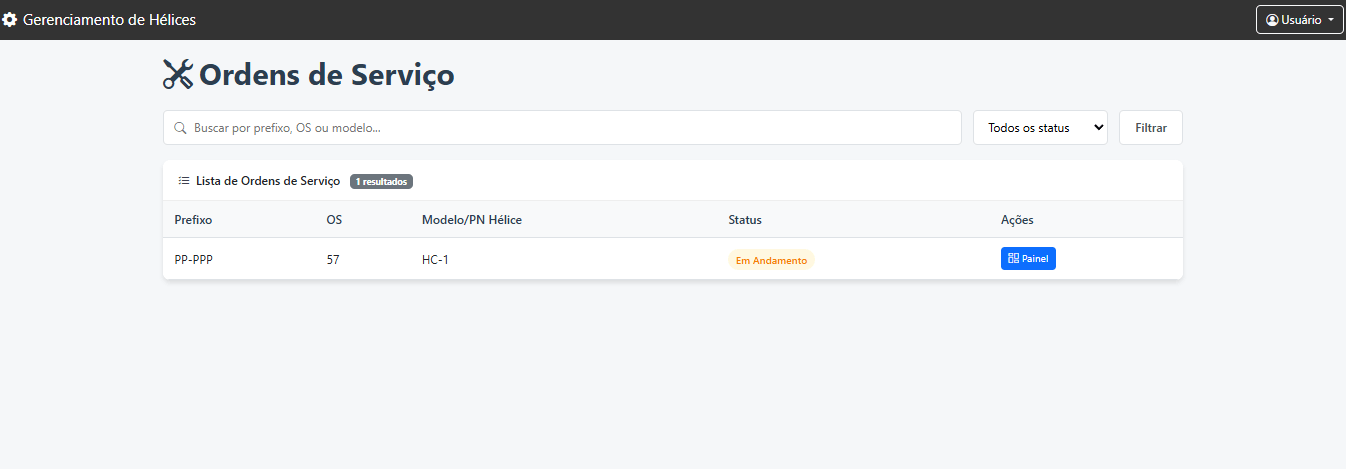
Task: Click the Filtrar button
Action: click(x=1151, y=128)
